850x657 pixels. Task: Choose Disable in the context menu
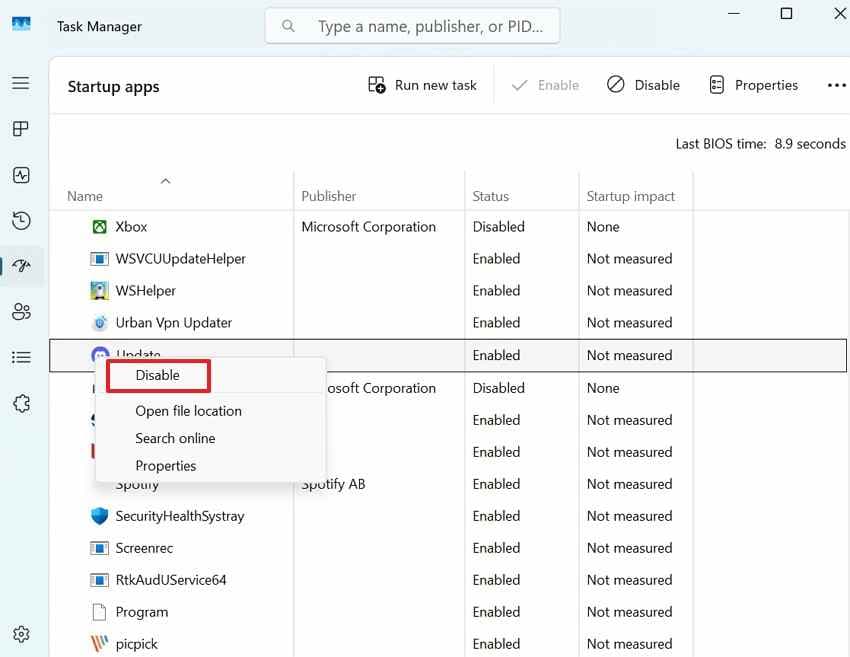tap(158, 375)
